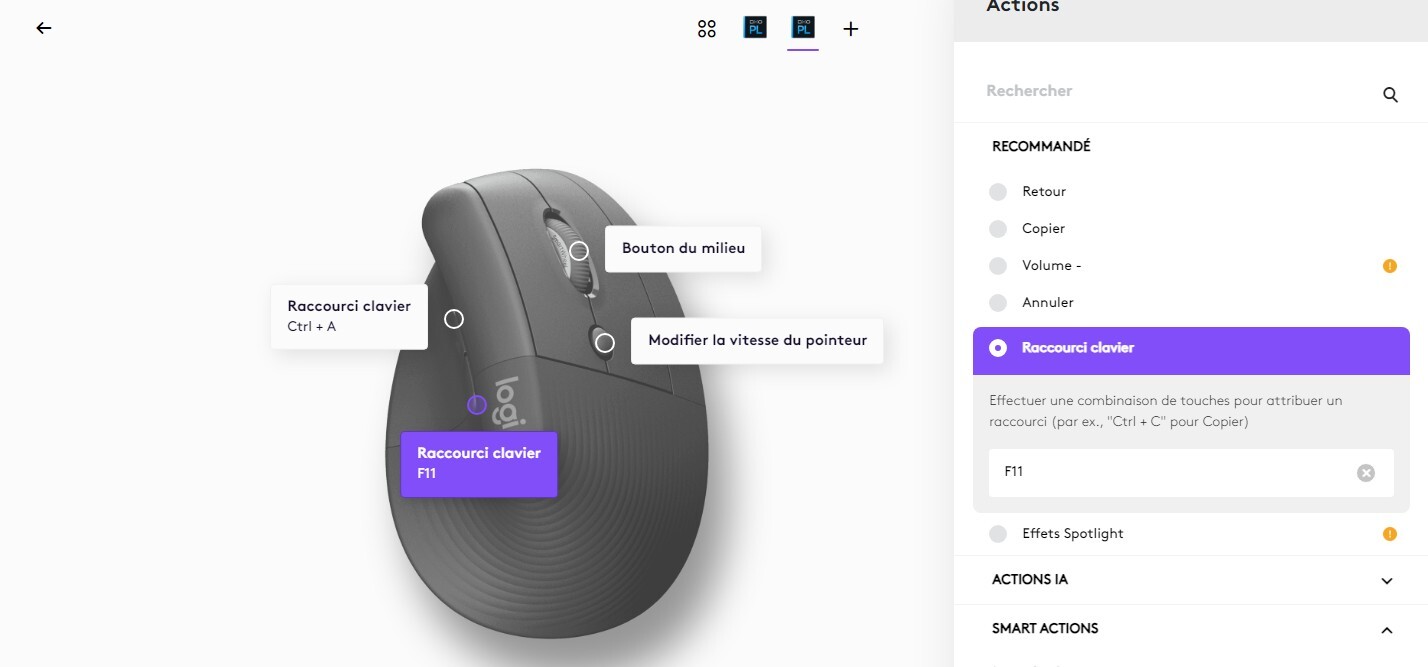Click the search magnifier icon
This screenshot has width=1428, height=667.
click(1390, 95)
